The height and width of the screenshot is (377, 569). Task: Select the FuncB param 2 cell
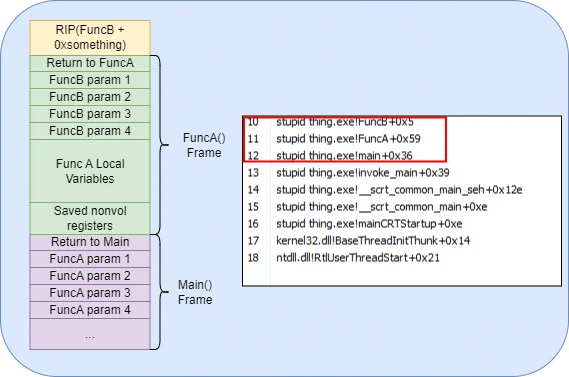(x=90, y=97)
